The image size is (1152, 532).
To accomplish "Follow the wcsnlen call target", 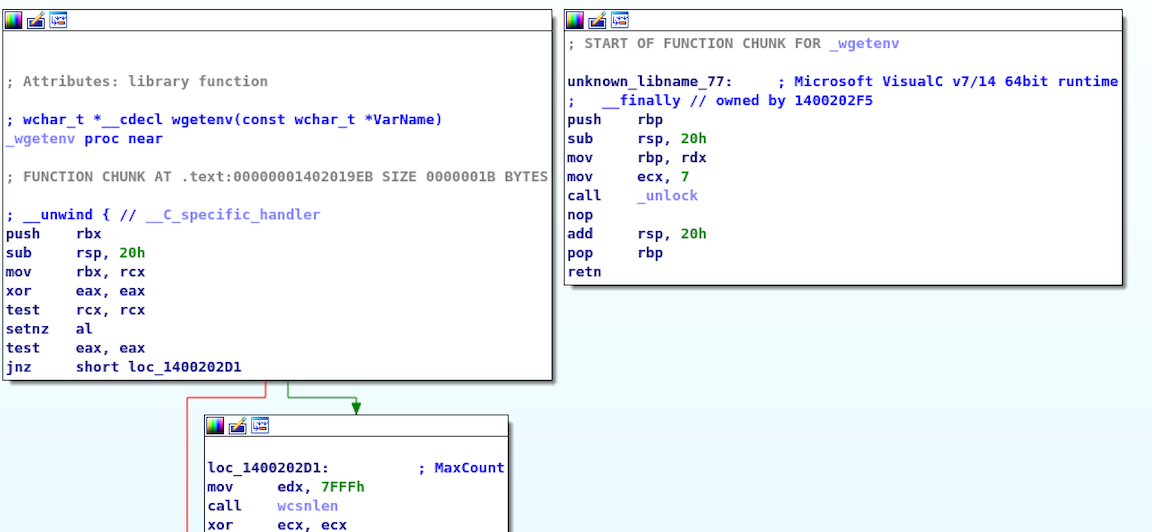I will [x=308, y=506].
